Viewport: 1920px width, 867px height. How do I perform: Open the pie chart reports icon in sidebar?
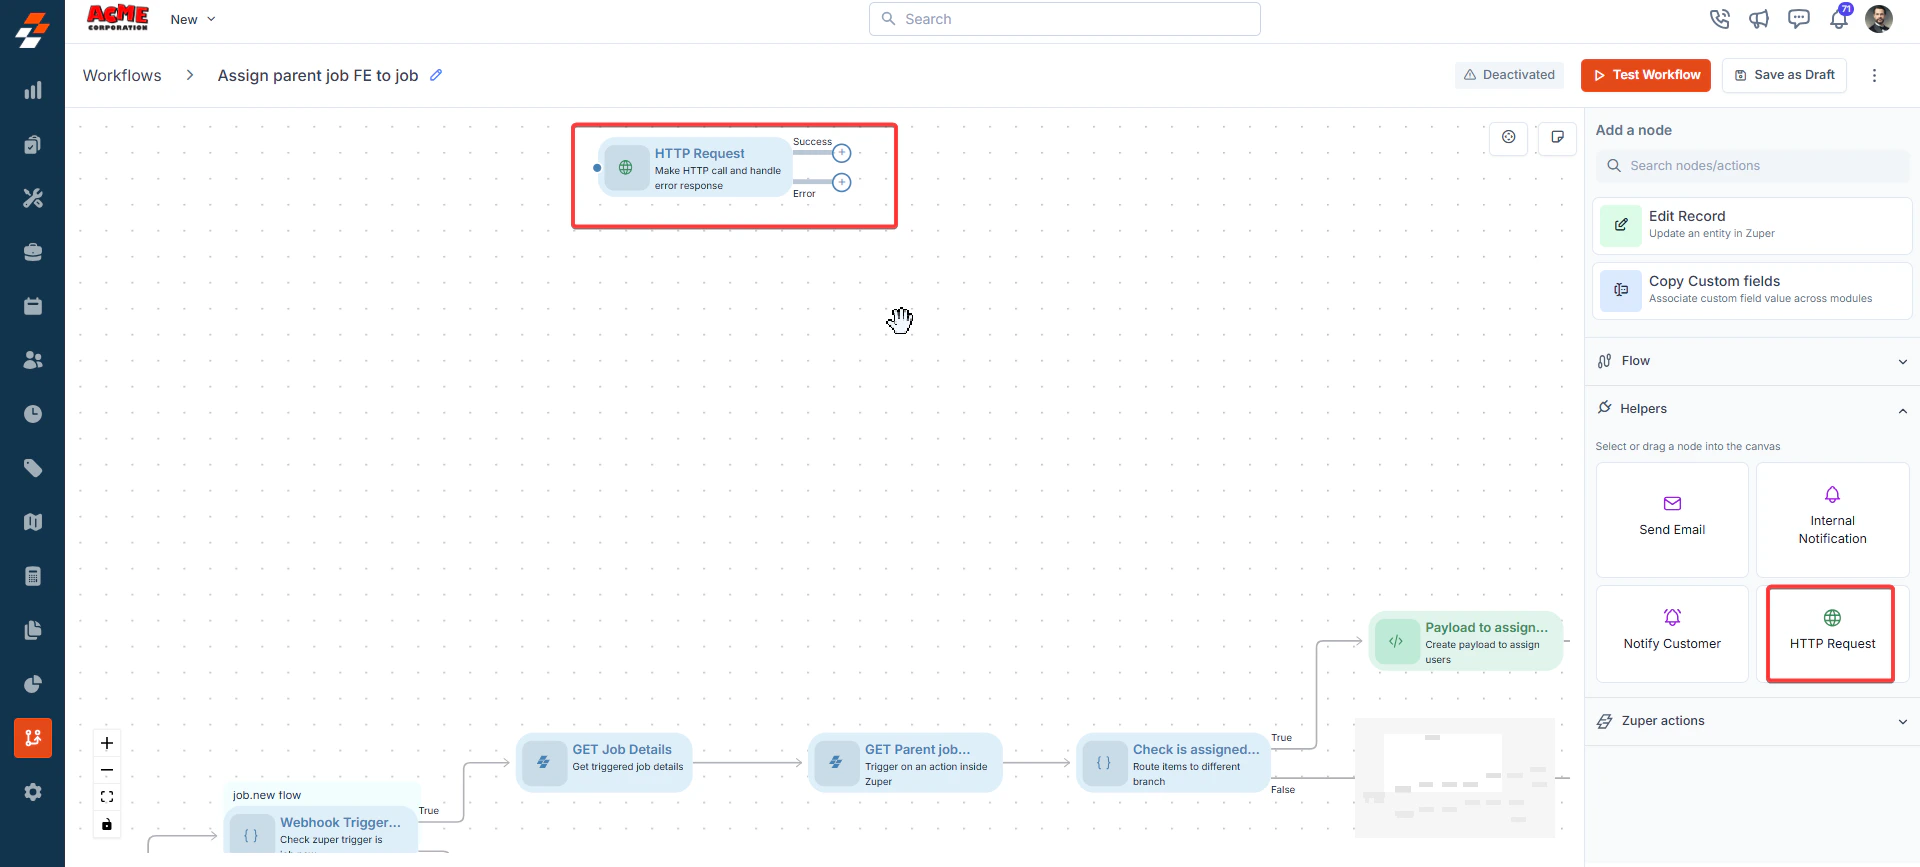tap(33, 684)
